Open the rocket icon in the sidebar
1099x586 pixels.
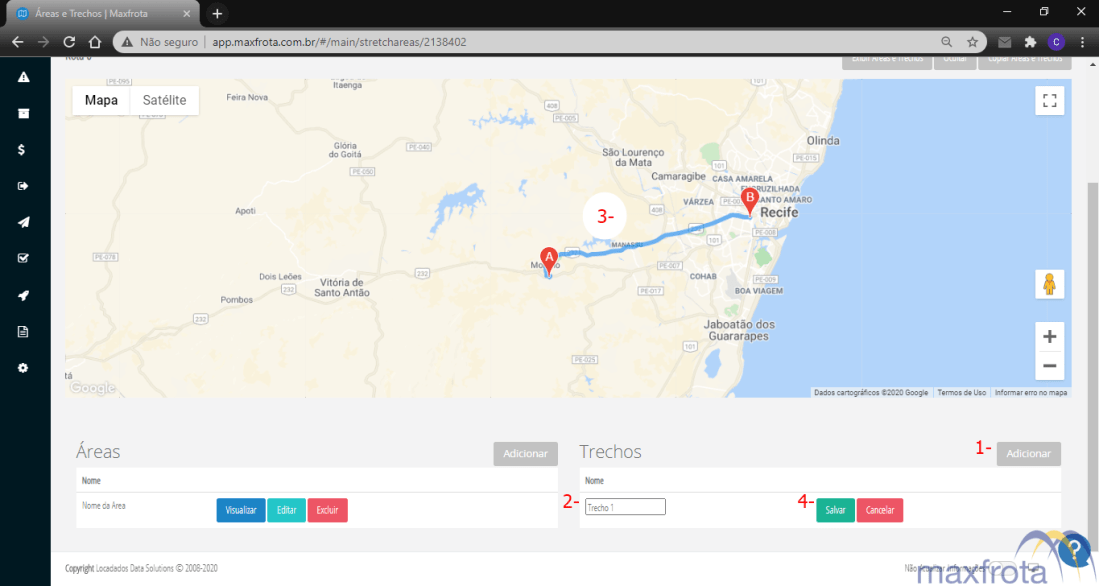23,295
